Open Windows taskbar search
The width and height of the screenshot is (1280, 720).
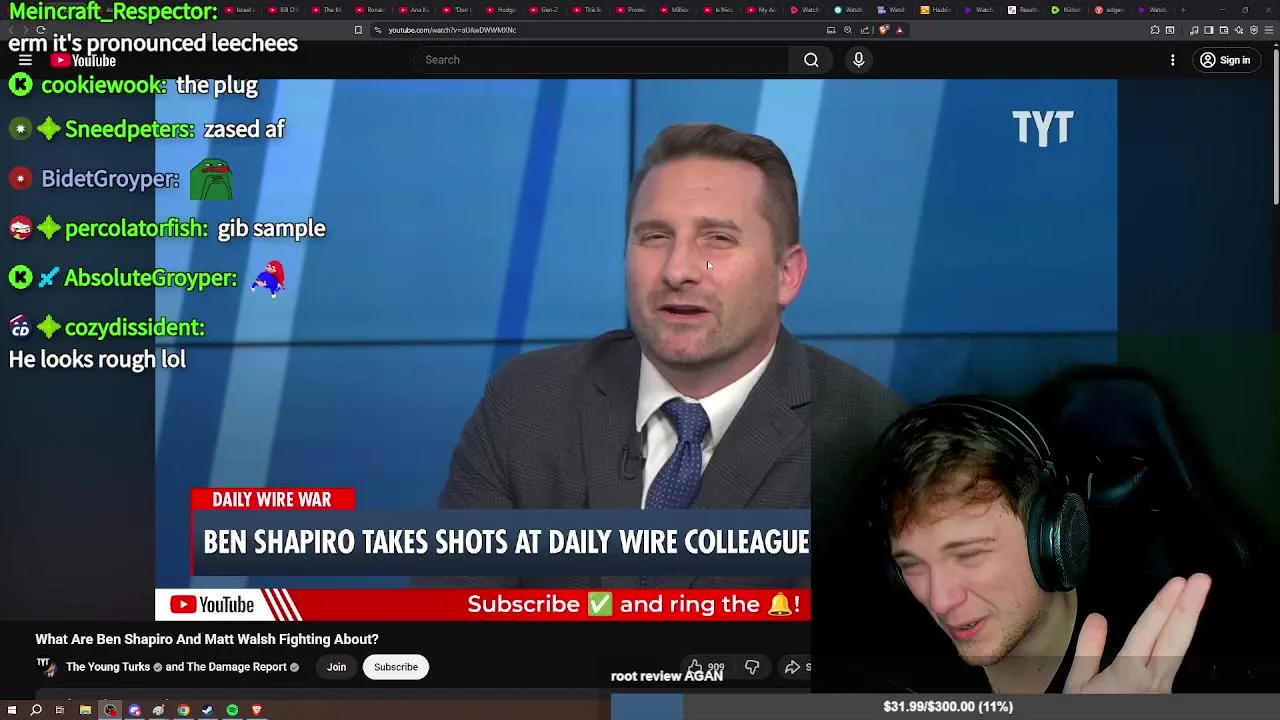coord(36,710)
